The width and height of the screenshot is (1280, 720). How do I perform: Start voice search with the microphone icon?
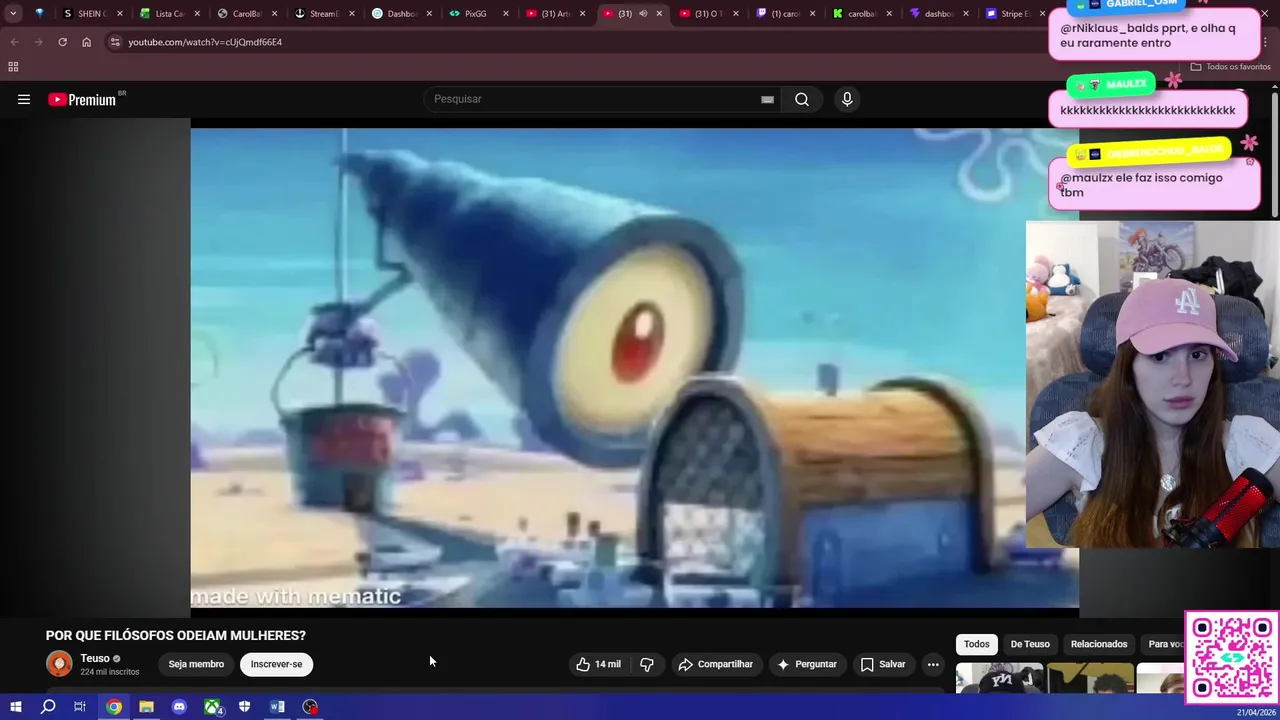pyautogui.click(x=847, y=99)
